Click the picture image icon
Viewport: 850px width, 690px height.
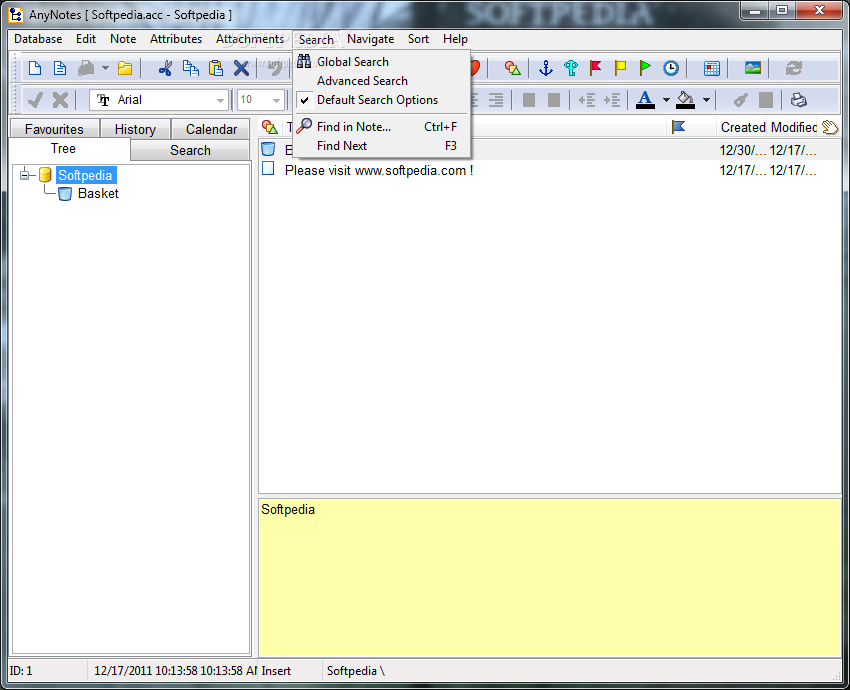point(753,68)
